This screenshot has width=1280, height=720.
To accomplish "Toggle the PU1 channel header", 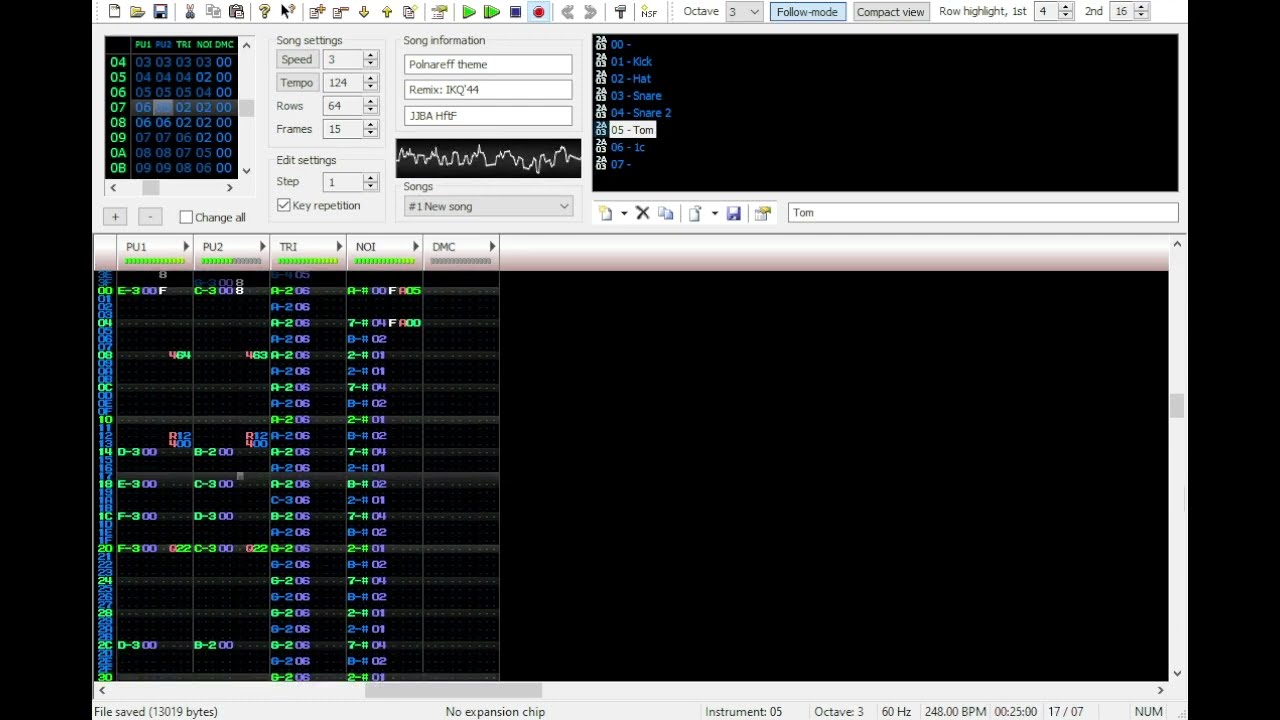I will click(x=136, y=247).
